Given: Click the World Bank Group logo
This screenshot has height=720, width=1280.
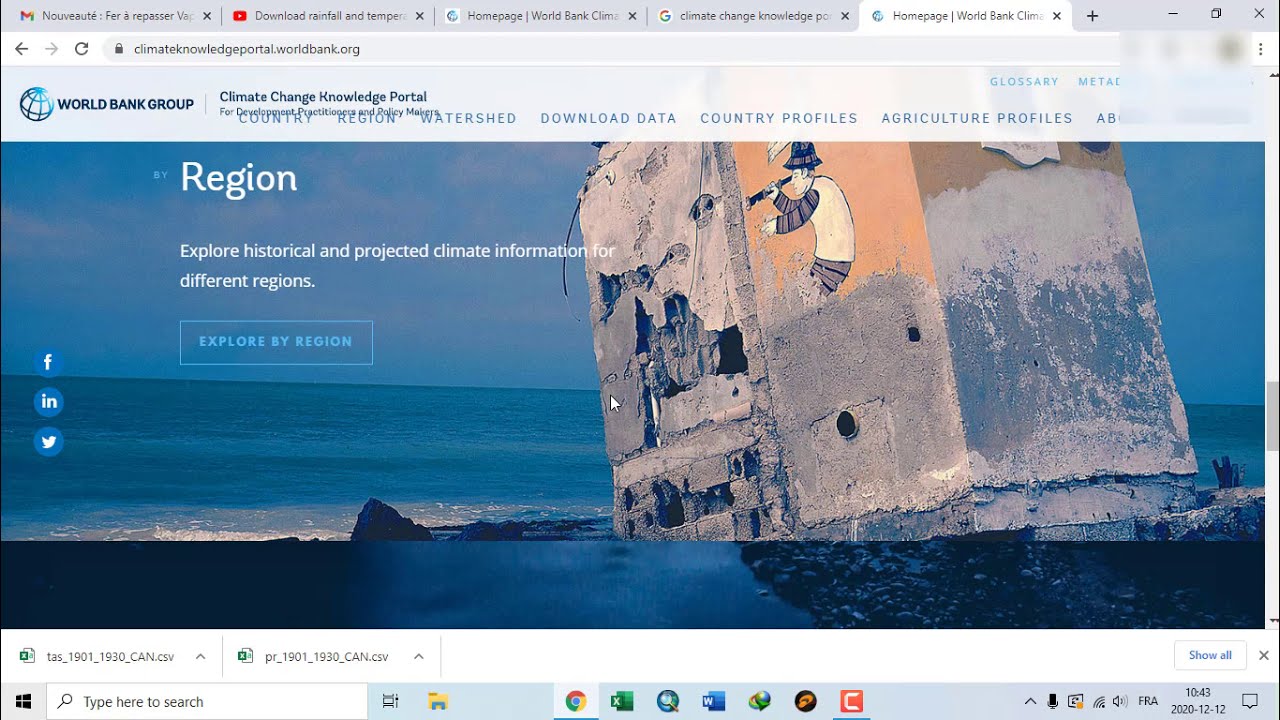Looking at the screenshot, I should click(x=107, y=104).
